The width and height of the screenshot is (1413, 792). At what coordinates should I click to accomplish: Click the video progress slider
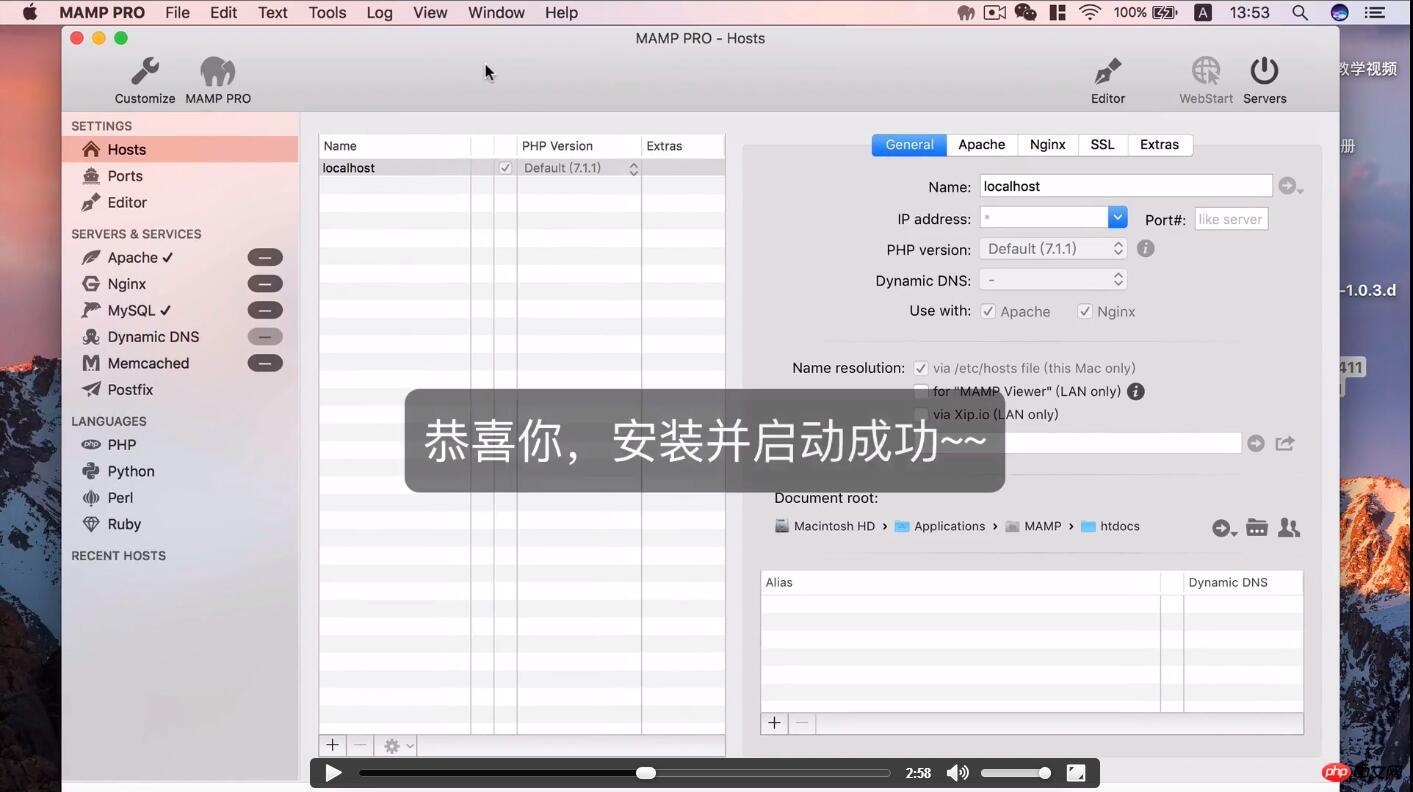coord(625,773)
